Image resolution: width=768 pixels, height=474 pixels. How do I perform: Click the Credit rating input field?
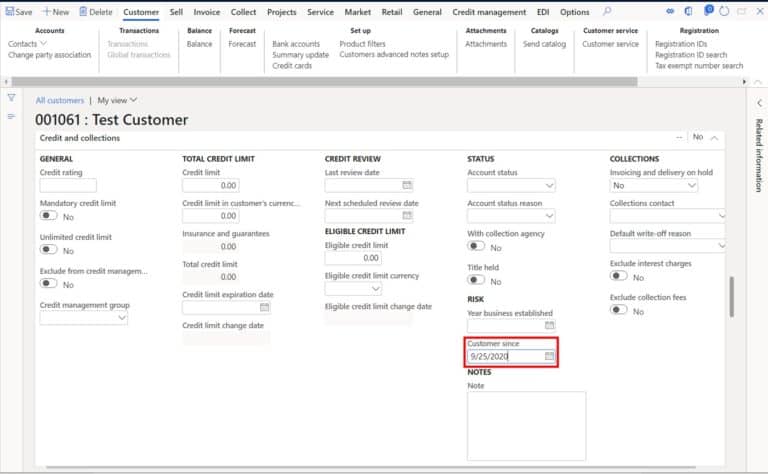pyautogui.click(x=68, y=186)
